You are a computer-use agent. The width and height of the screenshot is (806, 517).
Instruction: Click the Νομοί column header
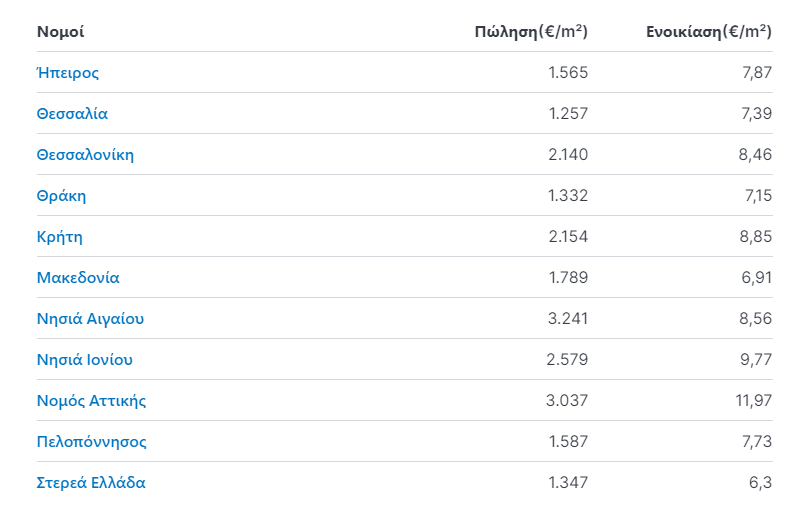tap(61, 32)
